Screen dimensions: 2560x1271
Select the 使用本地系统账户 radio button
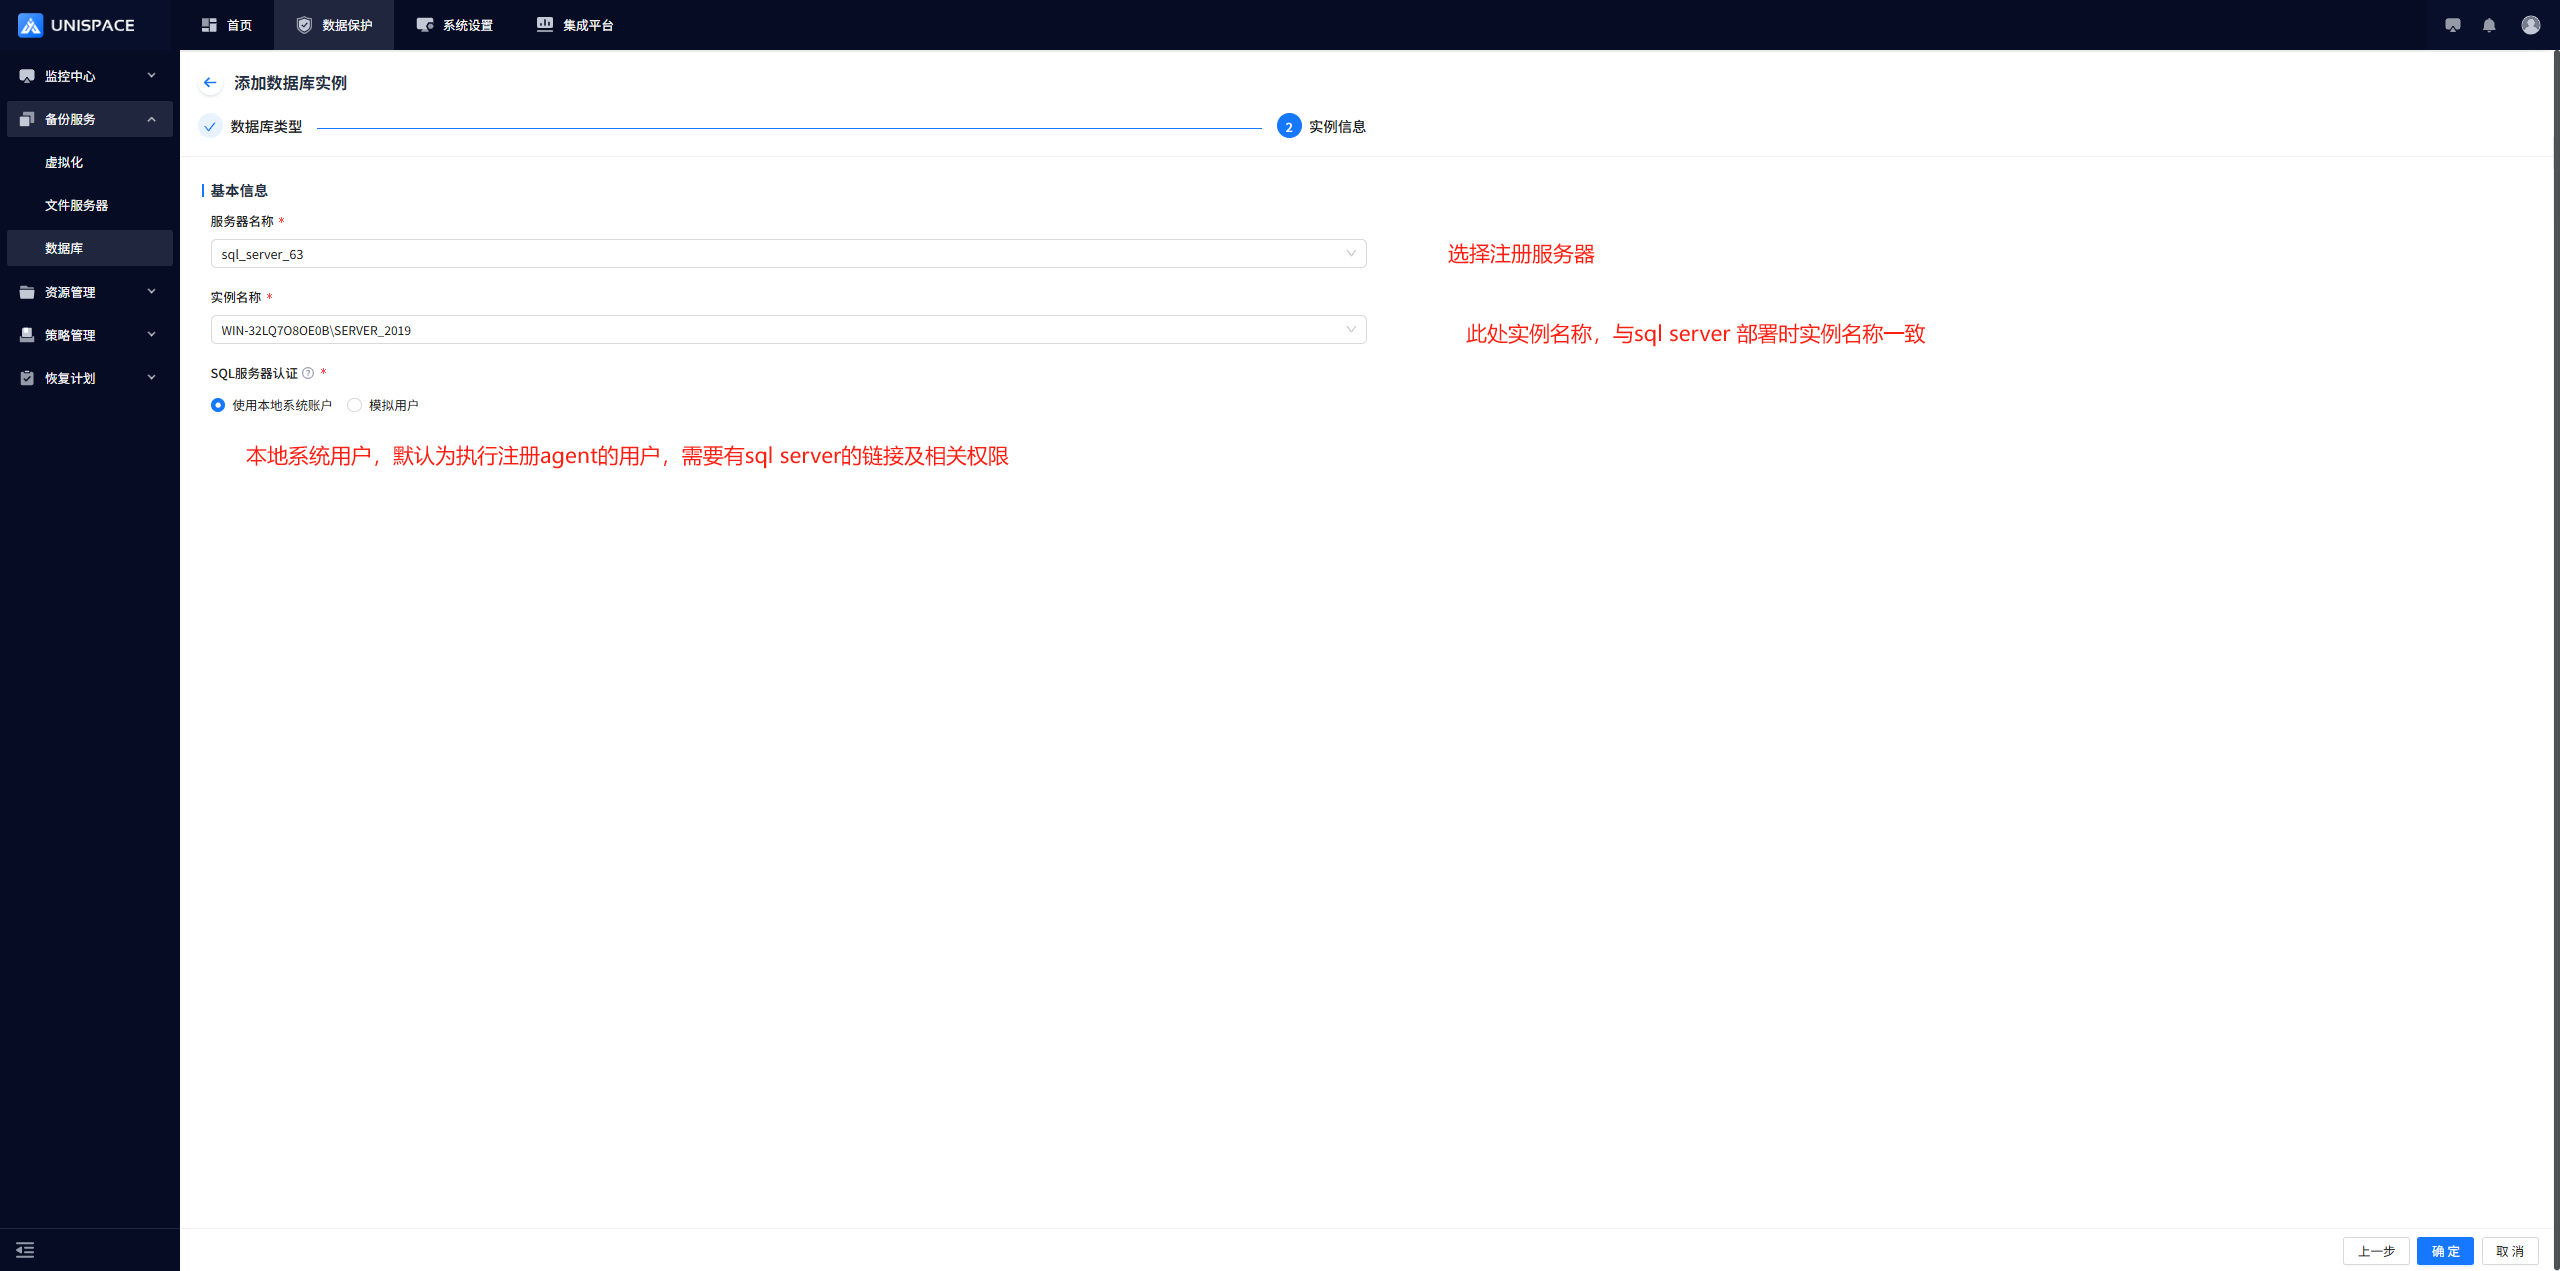[x=218, y=405]
